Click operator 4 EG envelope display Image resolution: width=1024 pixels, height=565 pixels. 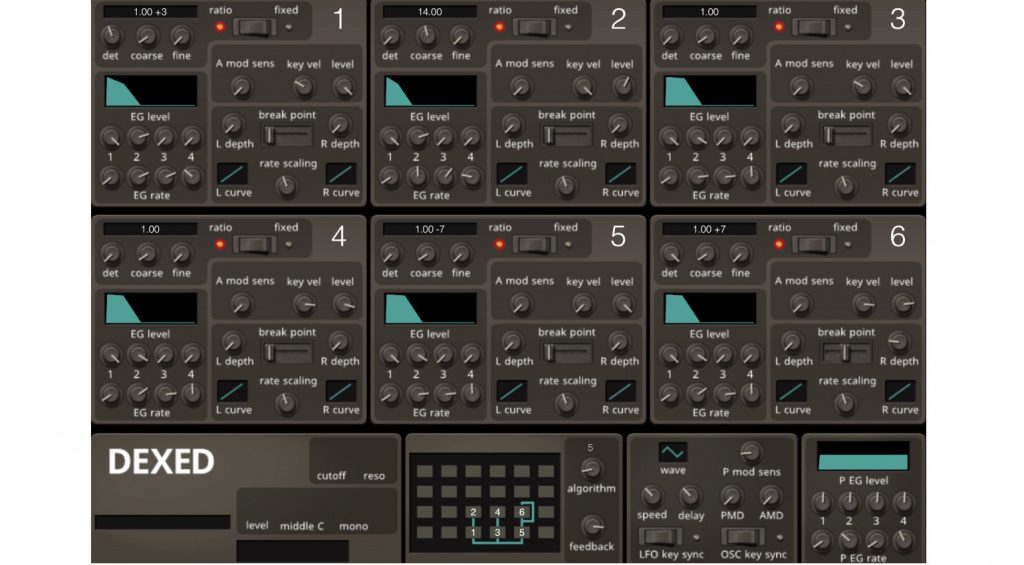coord(151,308)
